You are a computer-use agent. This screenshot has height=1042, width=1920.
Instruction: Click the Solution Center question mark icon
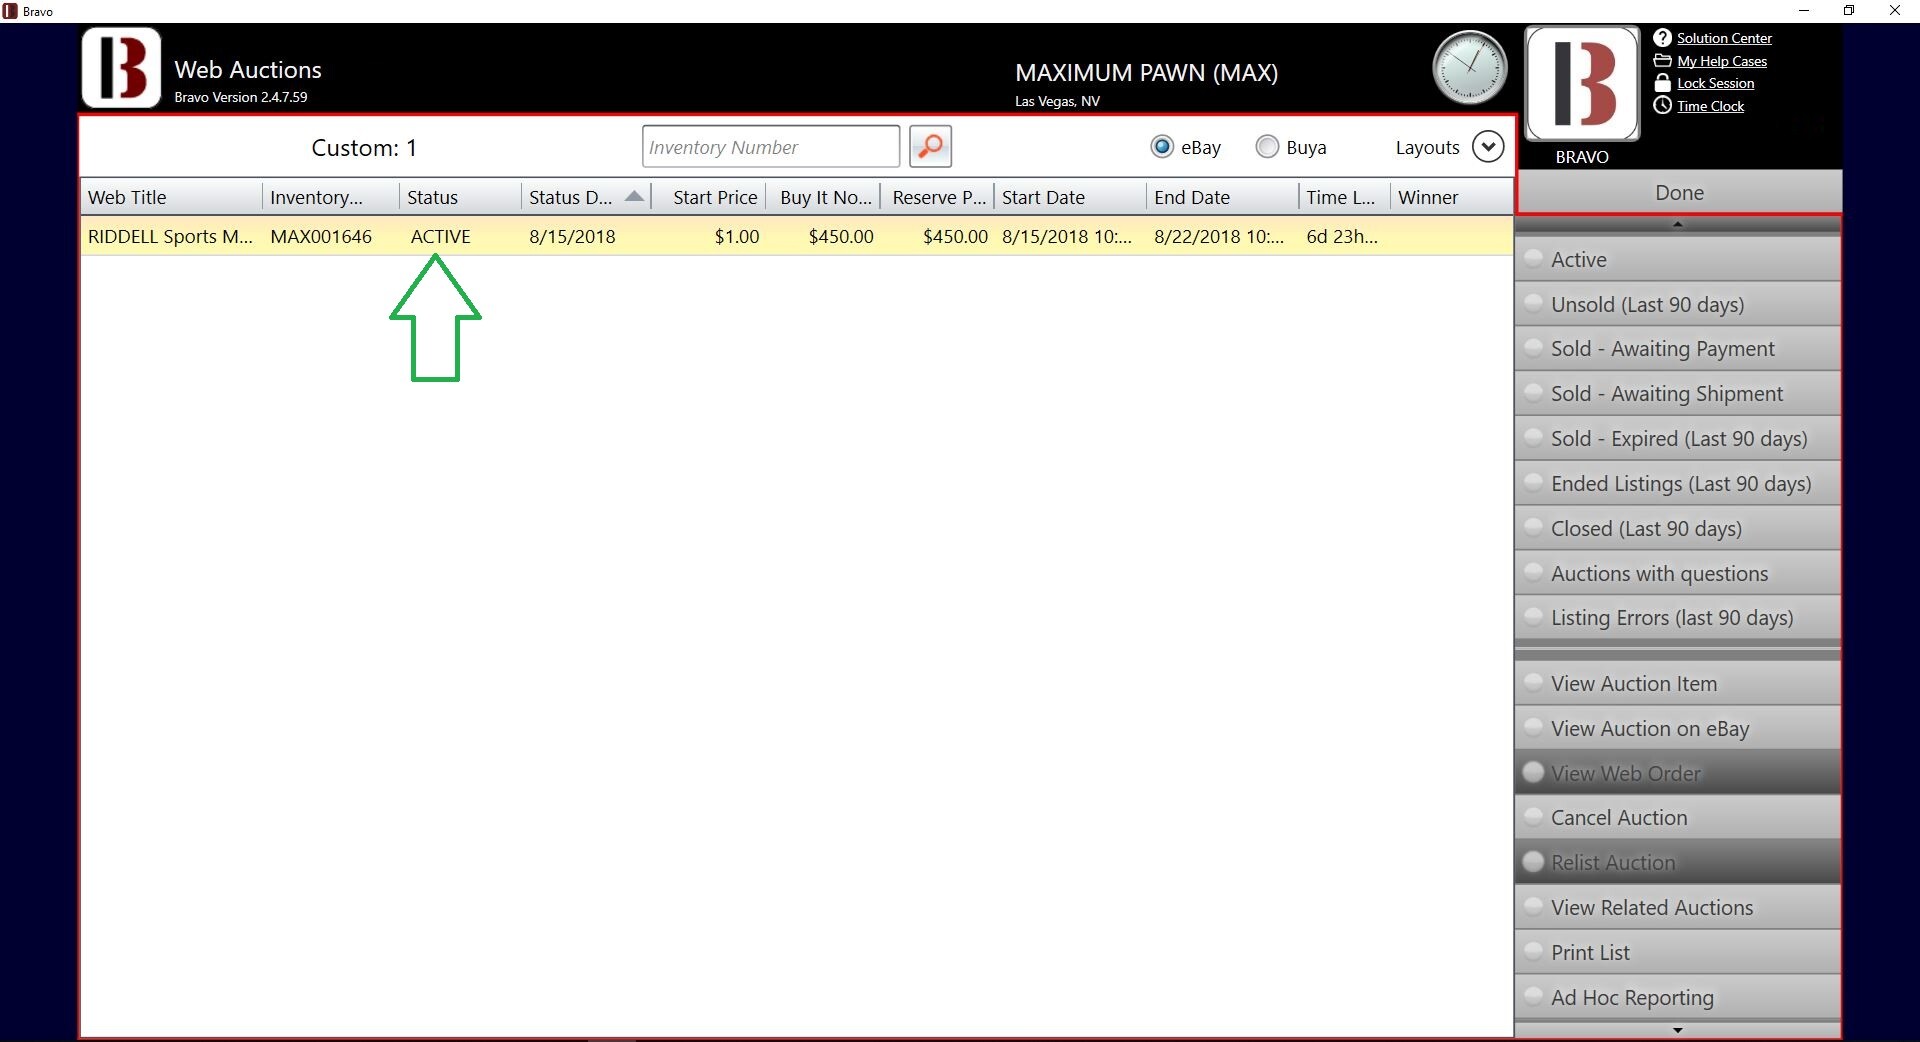(1662, 38)
